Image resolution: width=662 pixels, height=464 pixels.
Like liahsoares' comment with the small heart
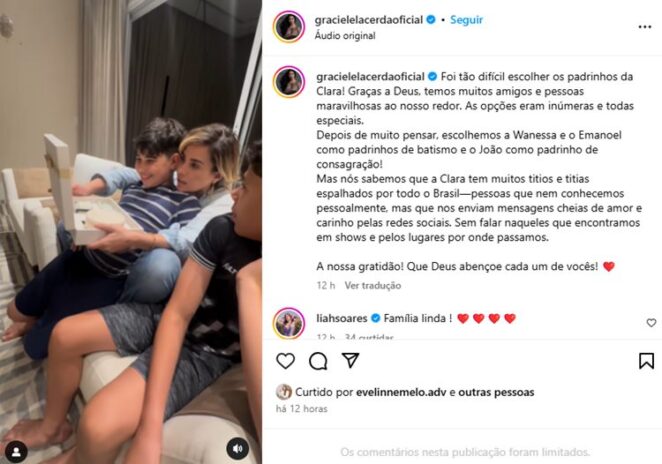pos(651,323)
